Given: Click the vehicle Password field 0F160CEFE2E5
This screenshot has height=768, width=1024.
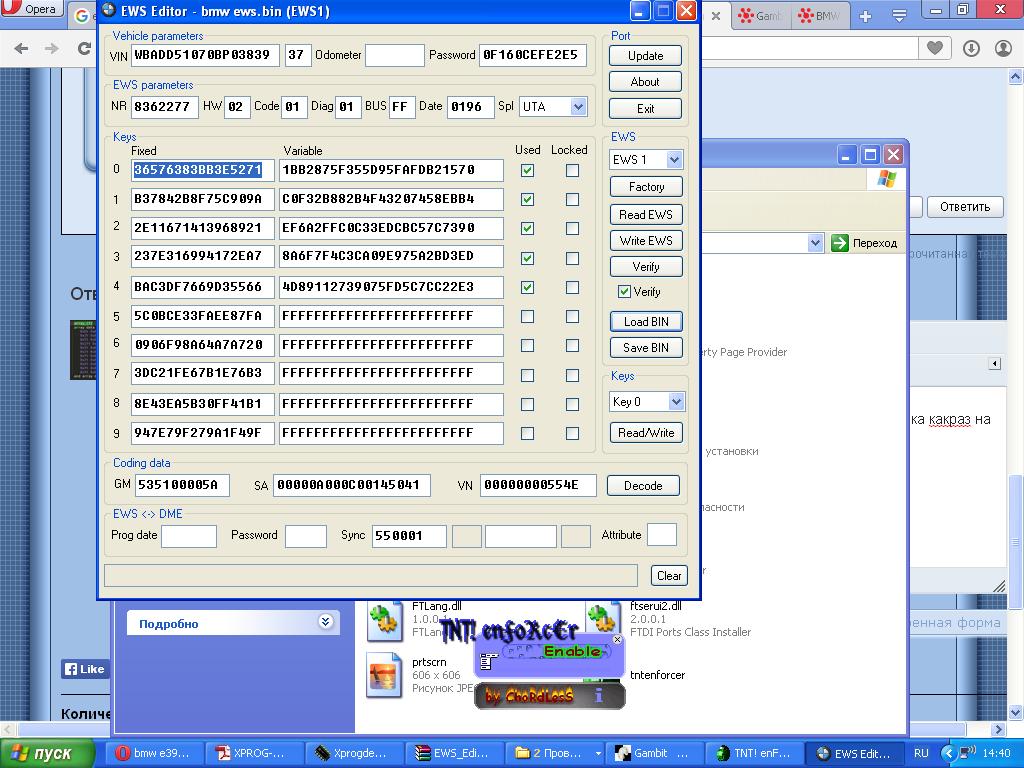Looking at the screenshot, I should 532,55.
